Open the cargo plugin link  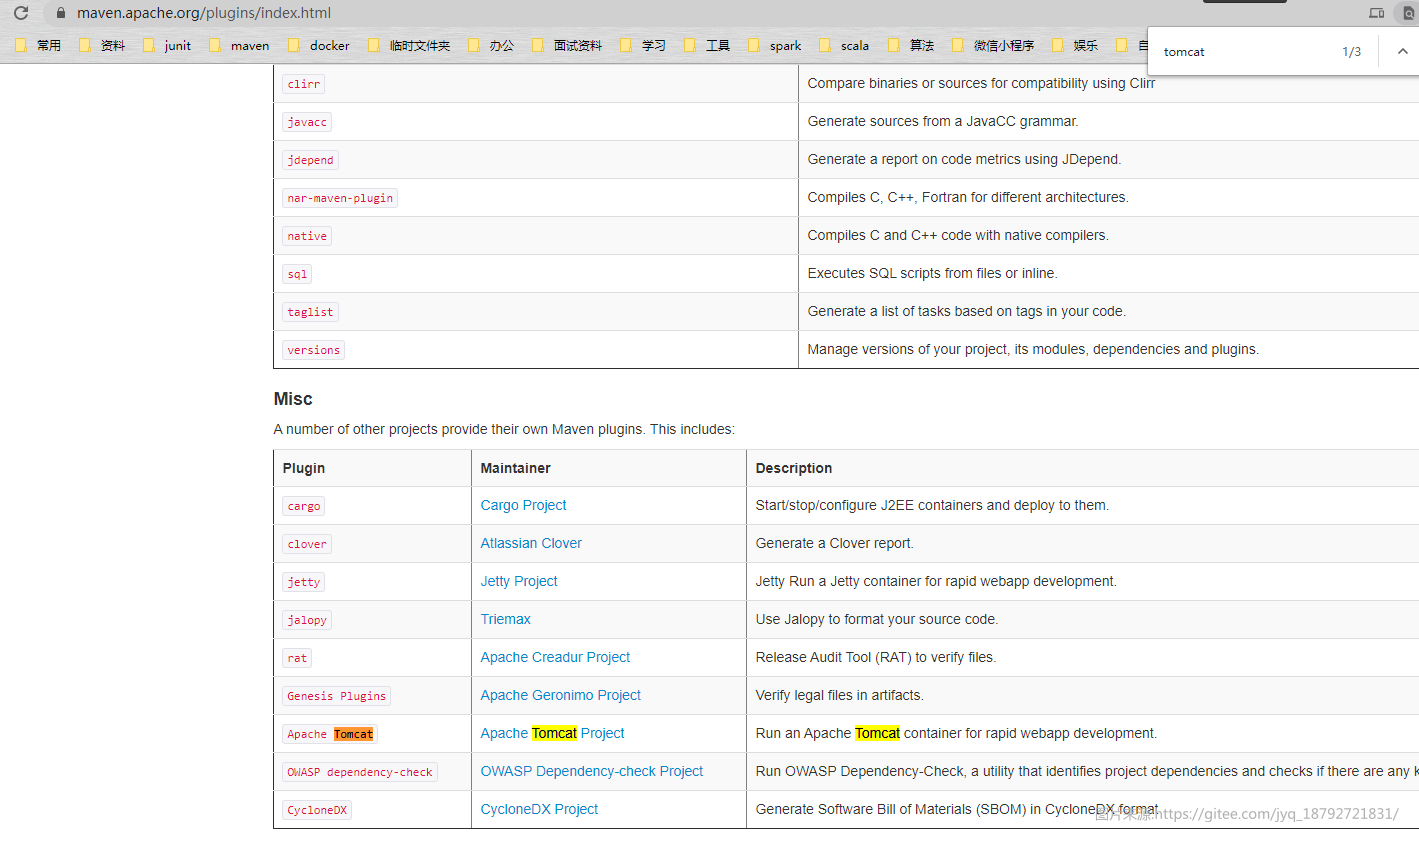pos(304,506)
